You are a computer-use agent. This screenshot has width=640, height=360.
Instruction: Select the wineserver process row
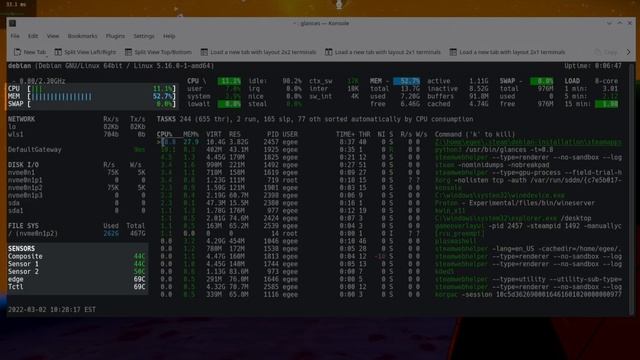[x=389, y=203]
